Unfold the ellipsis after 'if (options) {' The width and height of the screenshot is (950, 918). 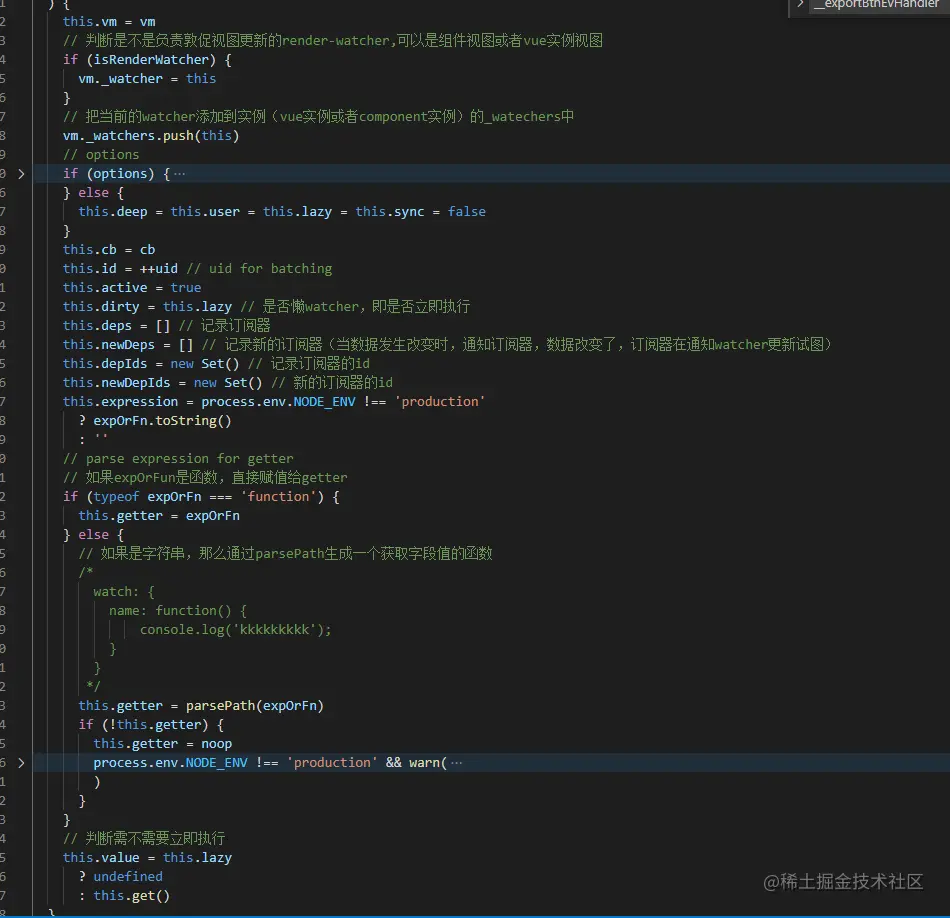tap(179, 174)
